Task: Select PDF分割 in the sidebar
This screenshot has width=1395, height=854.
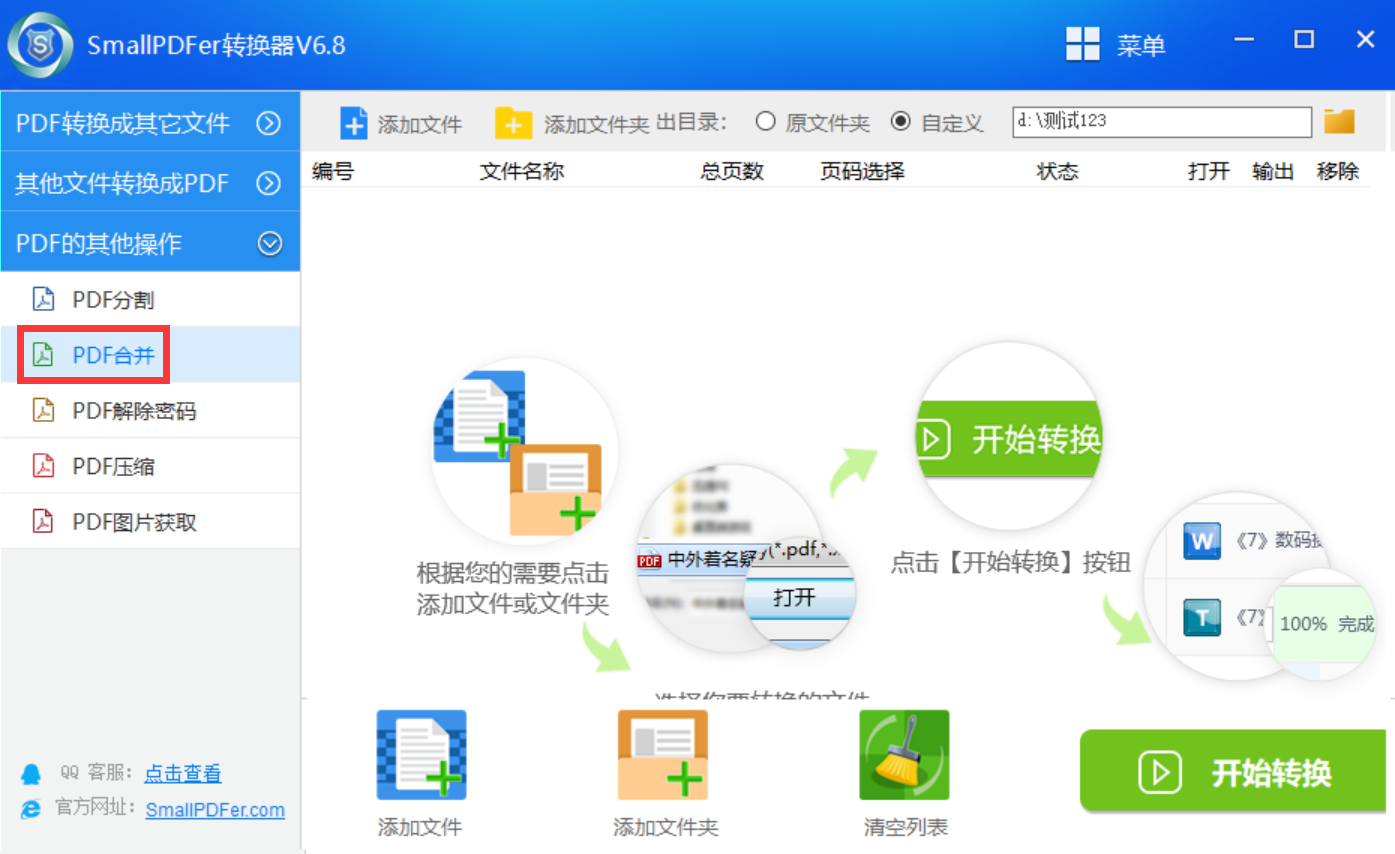Action: coord(150,299)
